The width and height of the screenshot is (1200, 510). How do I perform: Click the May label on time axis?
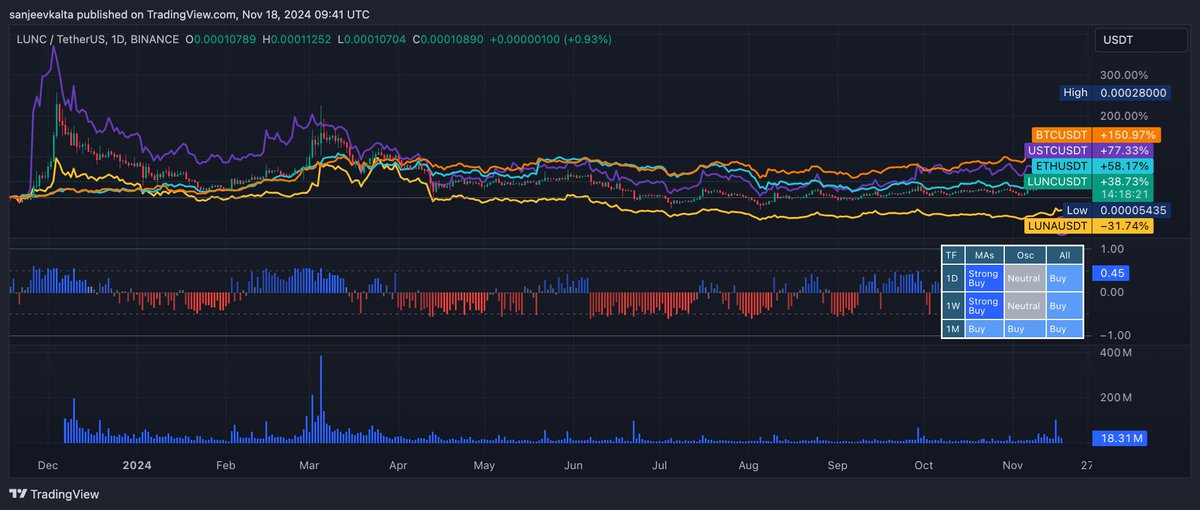(x=485, y=465)
